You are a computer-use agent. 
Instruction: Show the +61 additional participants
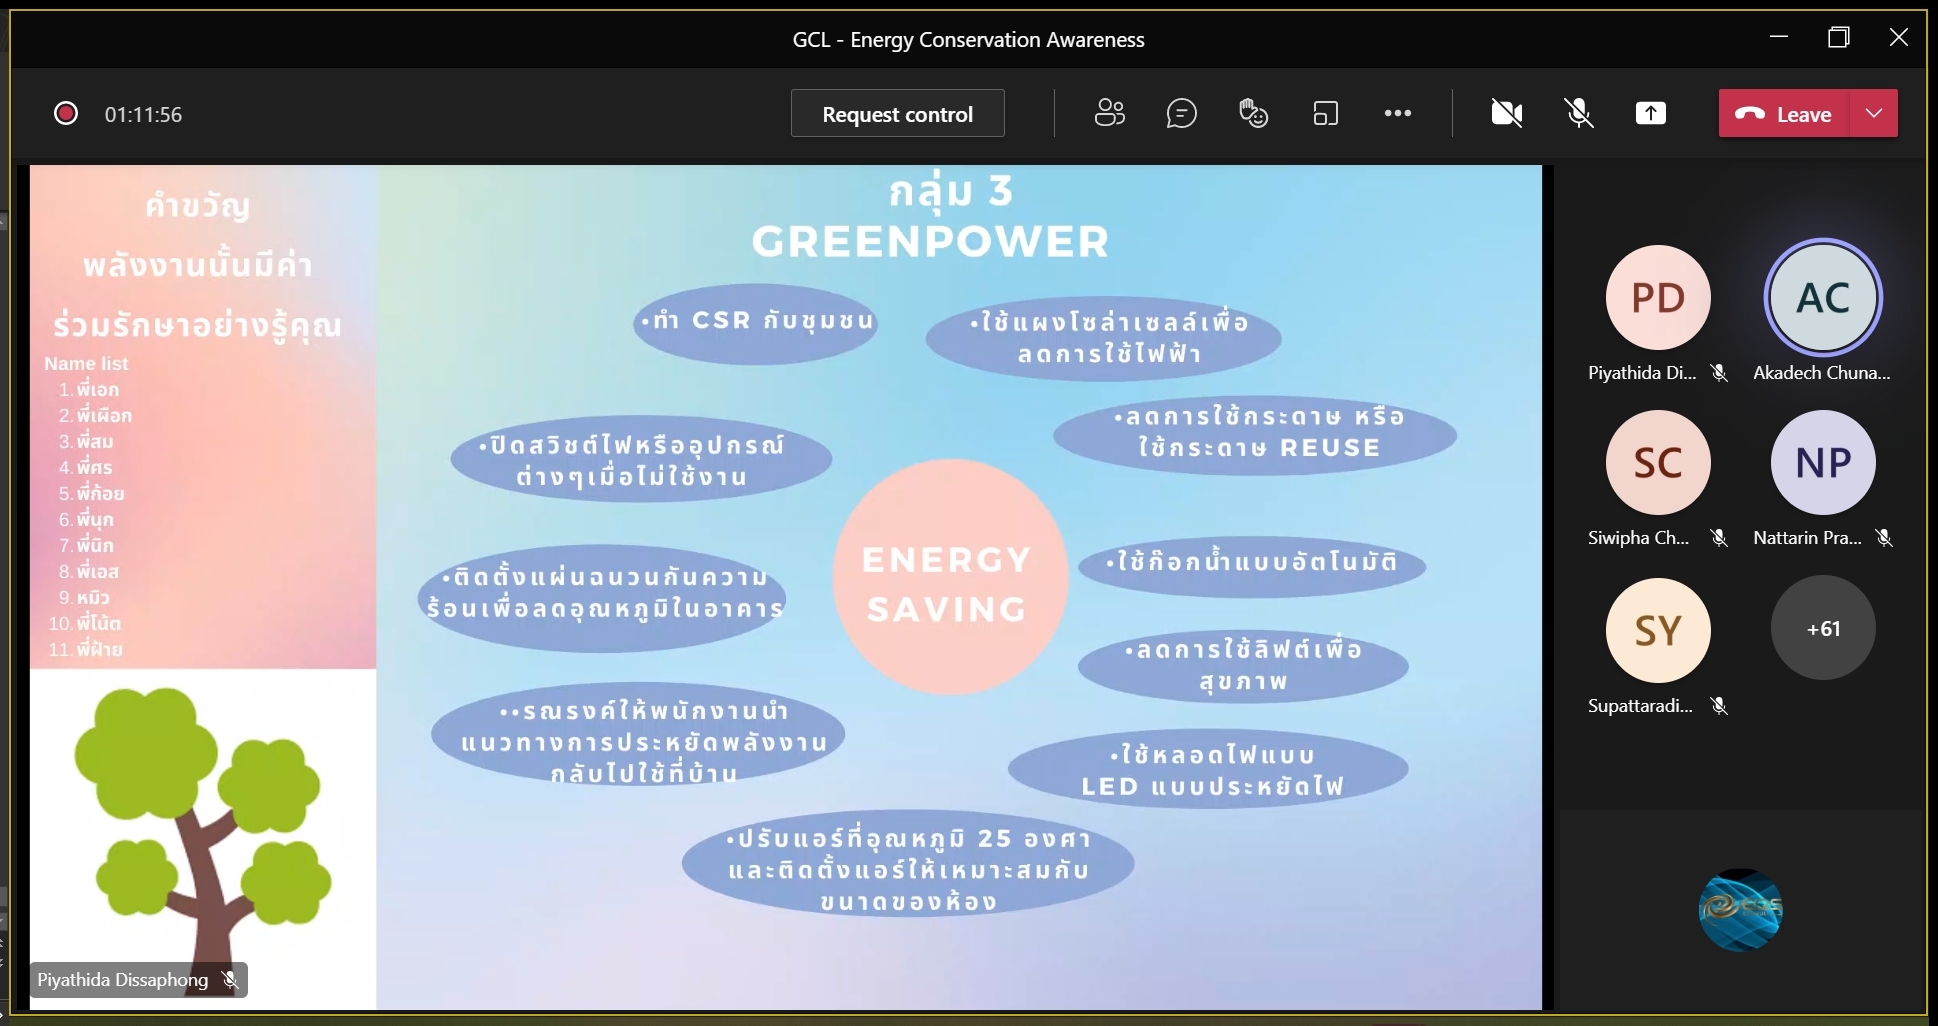click(x=1823, y=628)
